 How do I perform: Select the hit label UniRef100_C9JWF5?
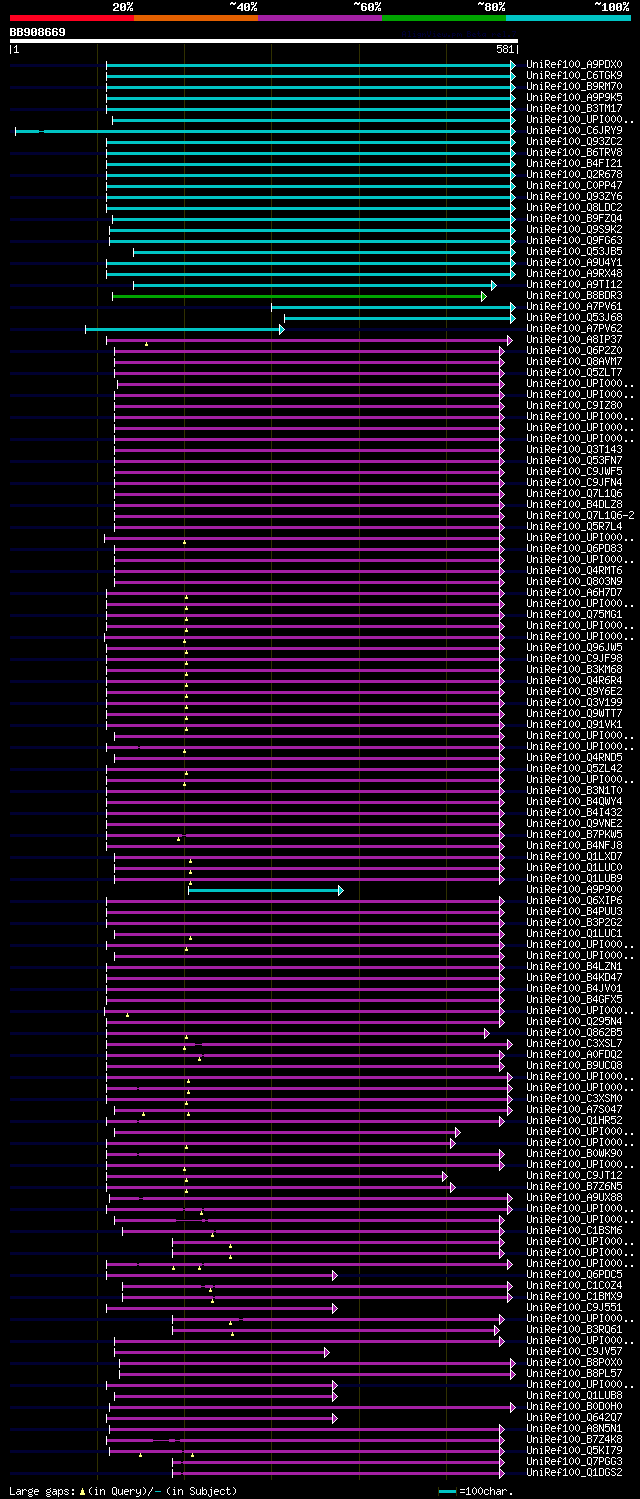[x=574, y=472]
